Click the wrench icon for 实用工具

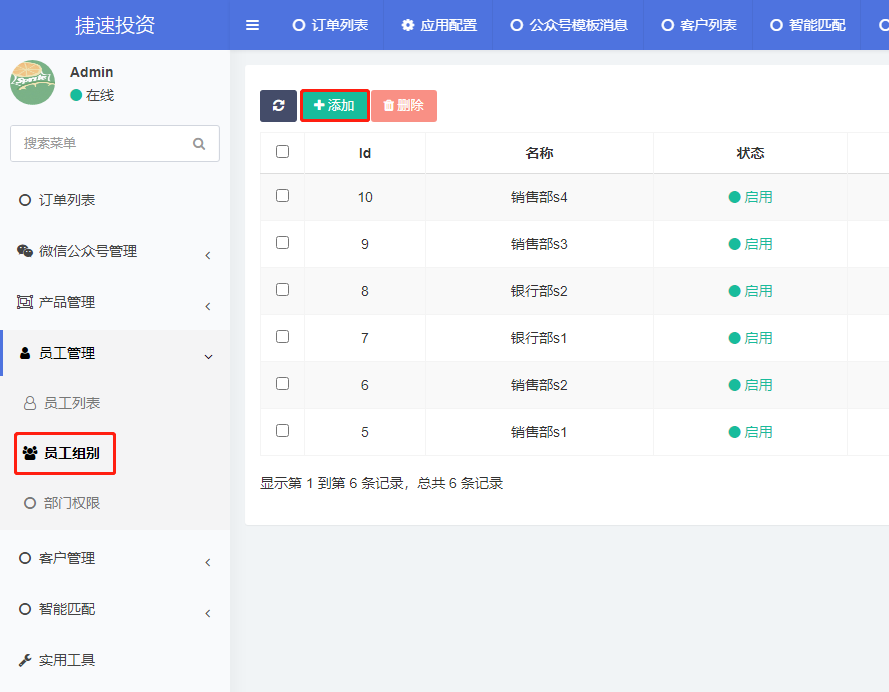[x=25, y=660]
